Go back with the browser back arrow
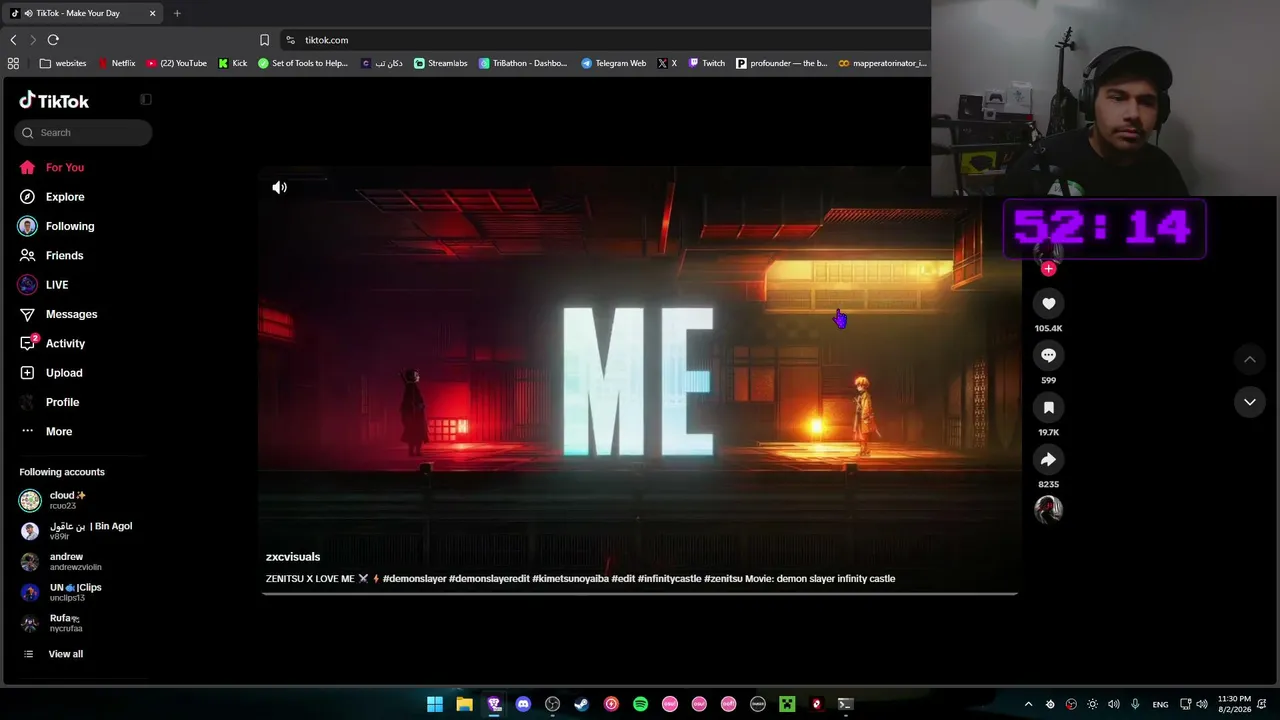Viewport: 1280px width, 720px height. pos(13,40)
